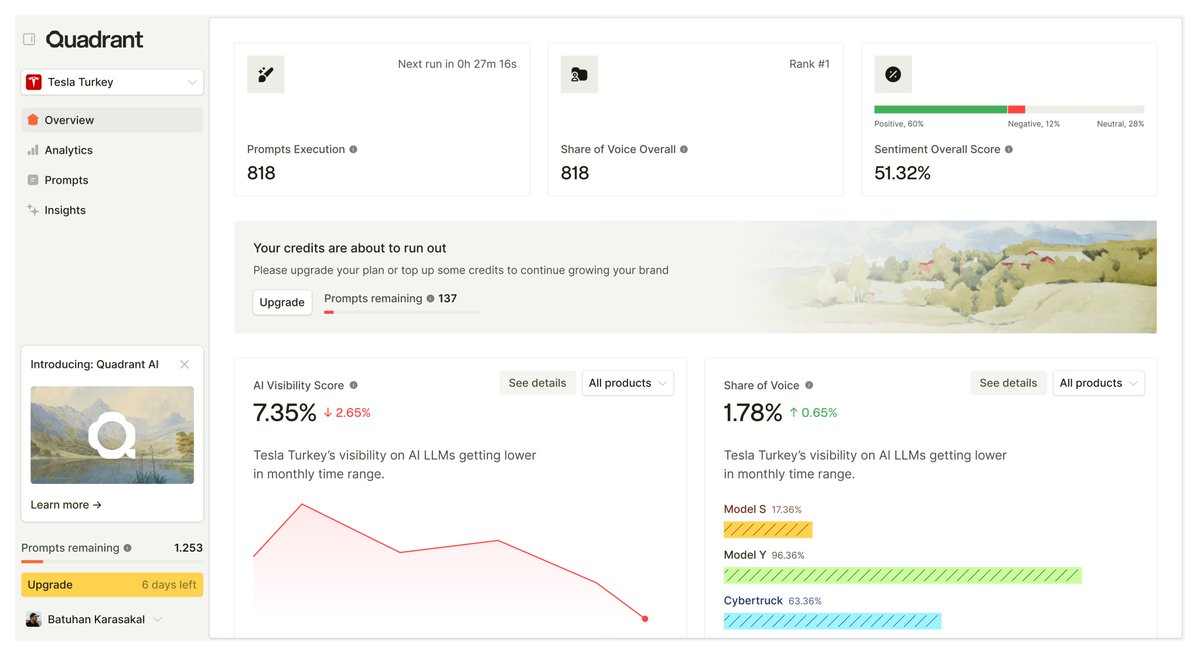Screen dimensions: 1200x656
Task: Click the 'Neutral, 28%' label
Action: [x=1120, y=124]
